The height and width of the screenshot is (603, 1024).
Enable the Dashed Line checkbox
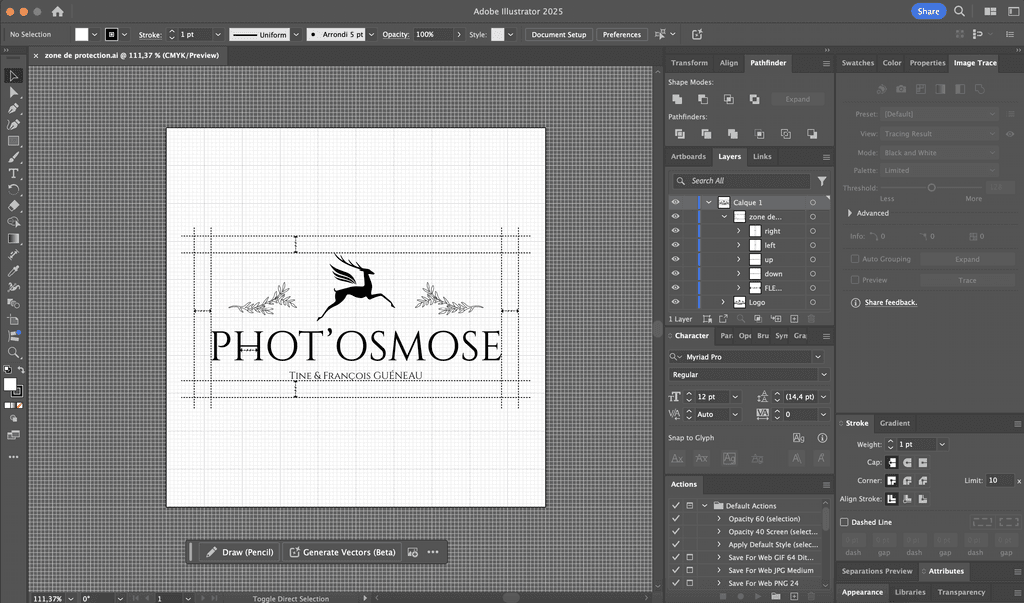(x=844, y=522)
